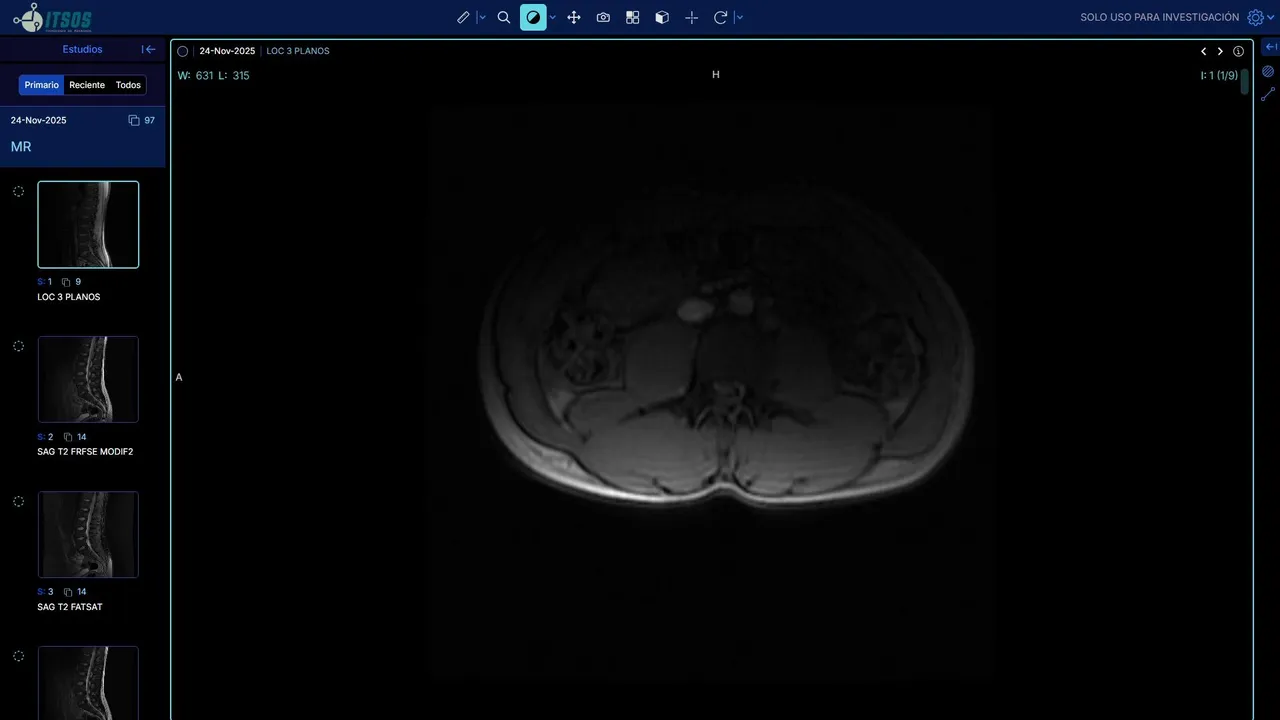The width and height of the screenshot is (1280, 720).
Task: Collapse the Estudios side panel
Action: click(x=149, y=49)
